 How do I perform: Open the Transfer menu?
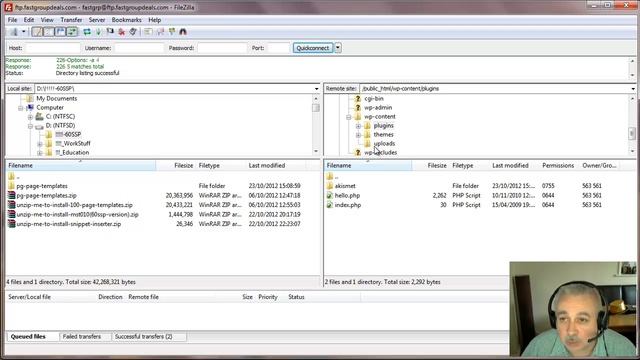pos(71,20)
